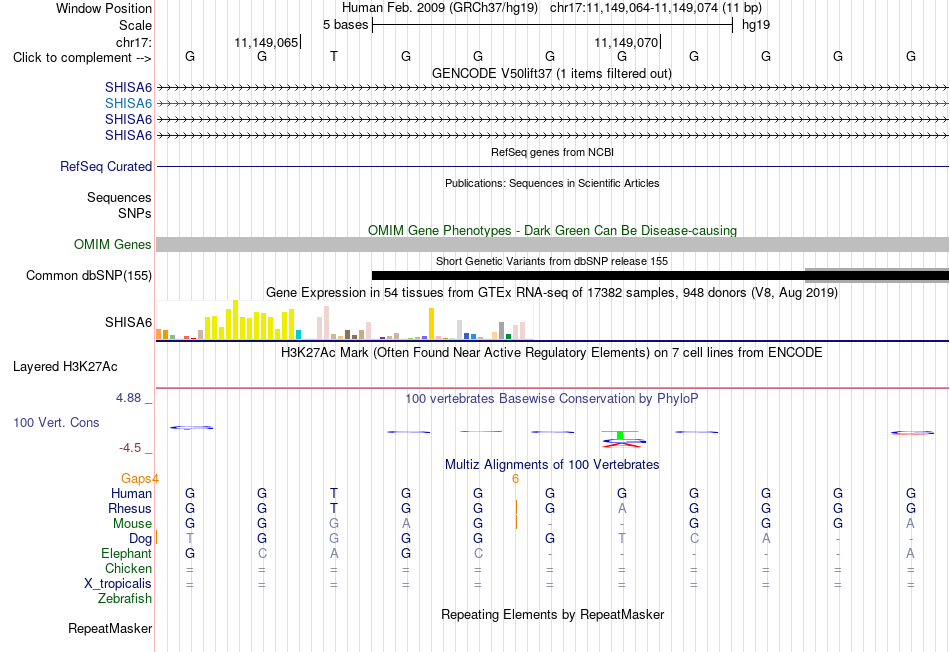Click the 11,149,070 ruler coordinate

626,42
